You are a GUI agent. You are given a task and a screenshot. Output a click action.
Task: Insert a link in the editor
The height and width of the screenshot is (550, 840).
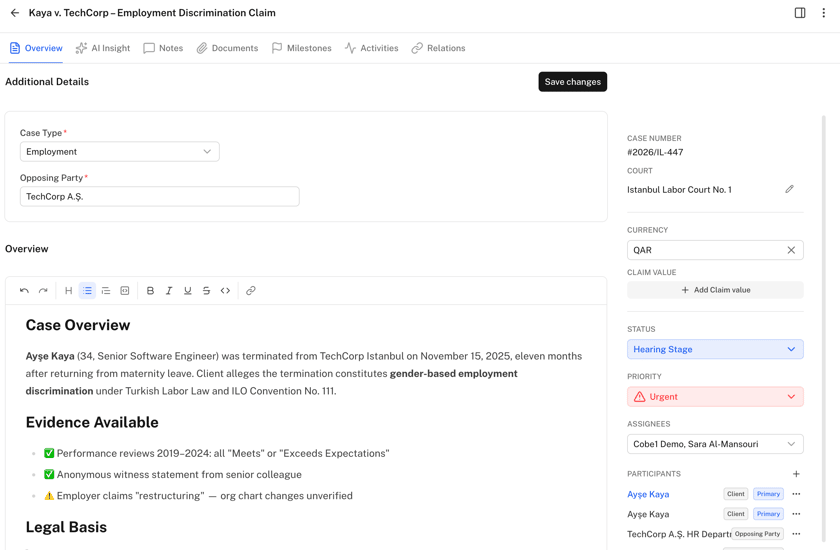coord(251,291)
